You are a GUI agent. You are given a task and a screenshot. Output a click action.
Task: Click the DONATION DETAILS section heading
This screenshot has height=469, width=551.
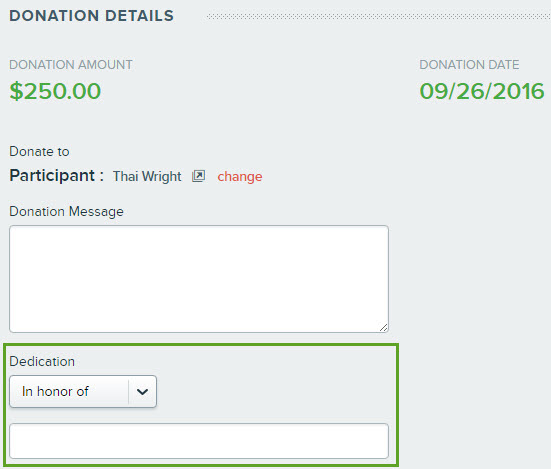coord(91,16)
